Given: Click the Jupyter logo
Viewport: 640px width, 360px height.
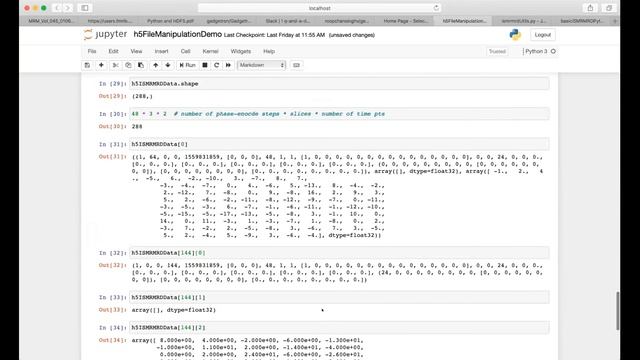Looking at the screenshot, I should coord(105,35).
